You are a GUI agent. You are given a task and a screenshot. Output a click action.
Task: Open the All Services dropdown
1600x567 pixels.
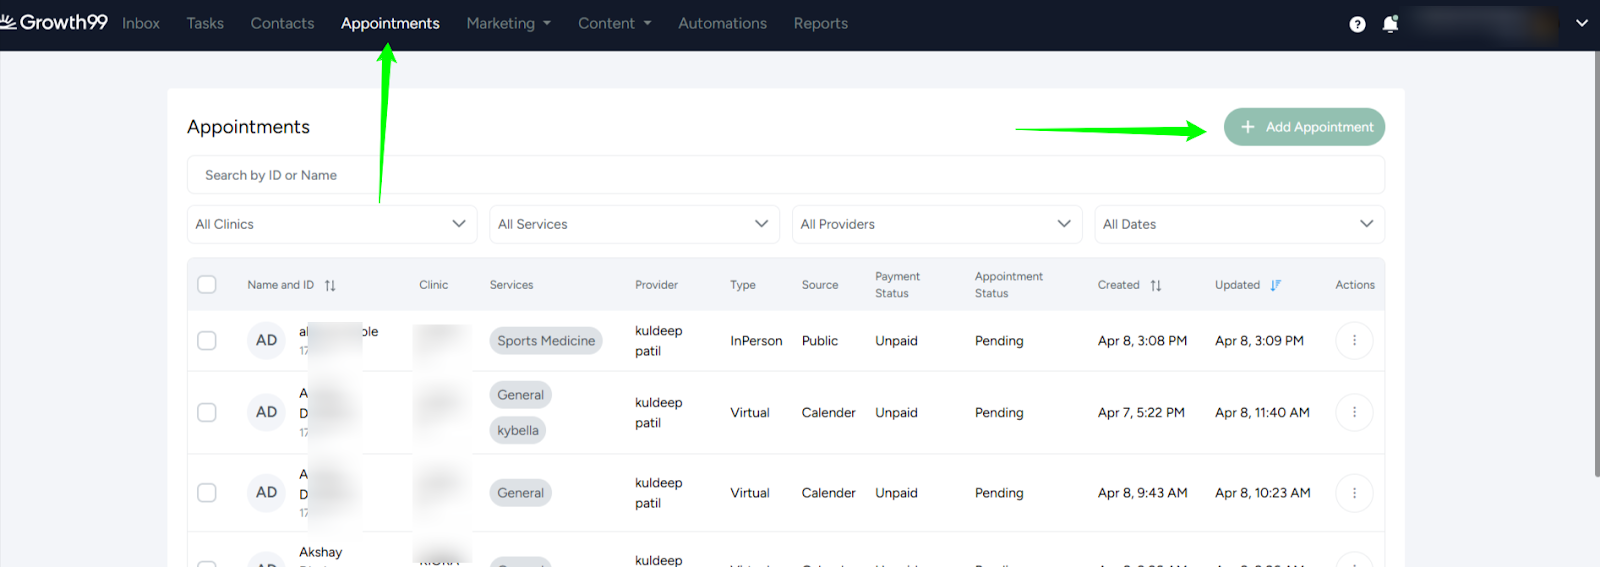pyautogui.click(x=635, y=224)
